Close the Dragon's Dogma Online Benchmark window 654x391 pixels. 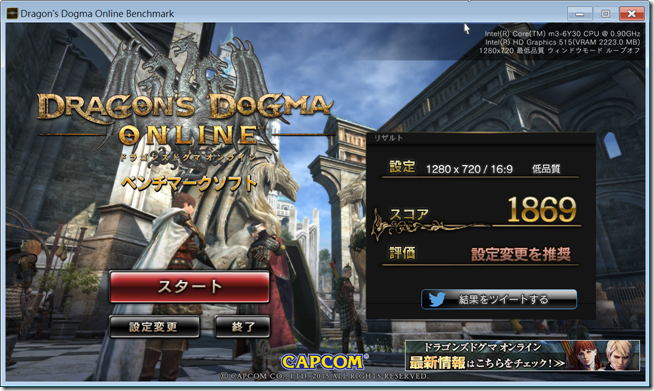631,14
